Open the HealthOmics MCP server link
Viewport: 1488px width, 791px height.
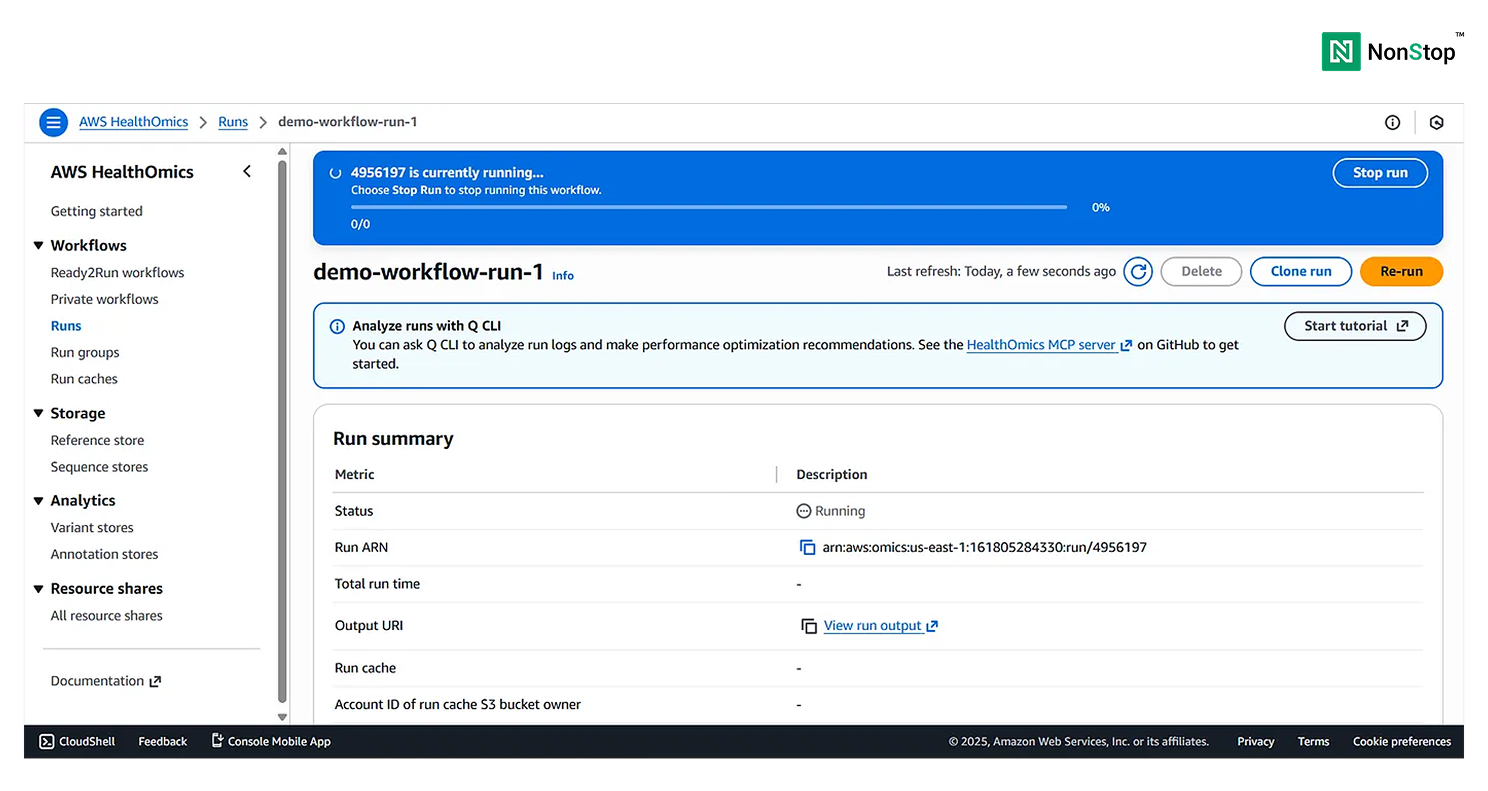coord(1041,345)
